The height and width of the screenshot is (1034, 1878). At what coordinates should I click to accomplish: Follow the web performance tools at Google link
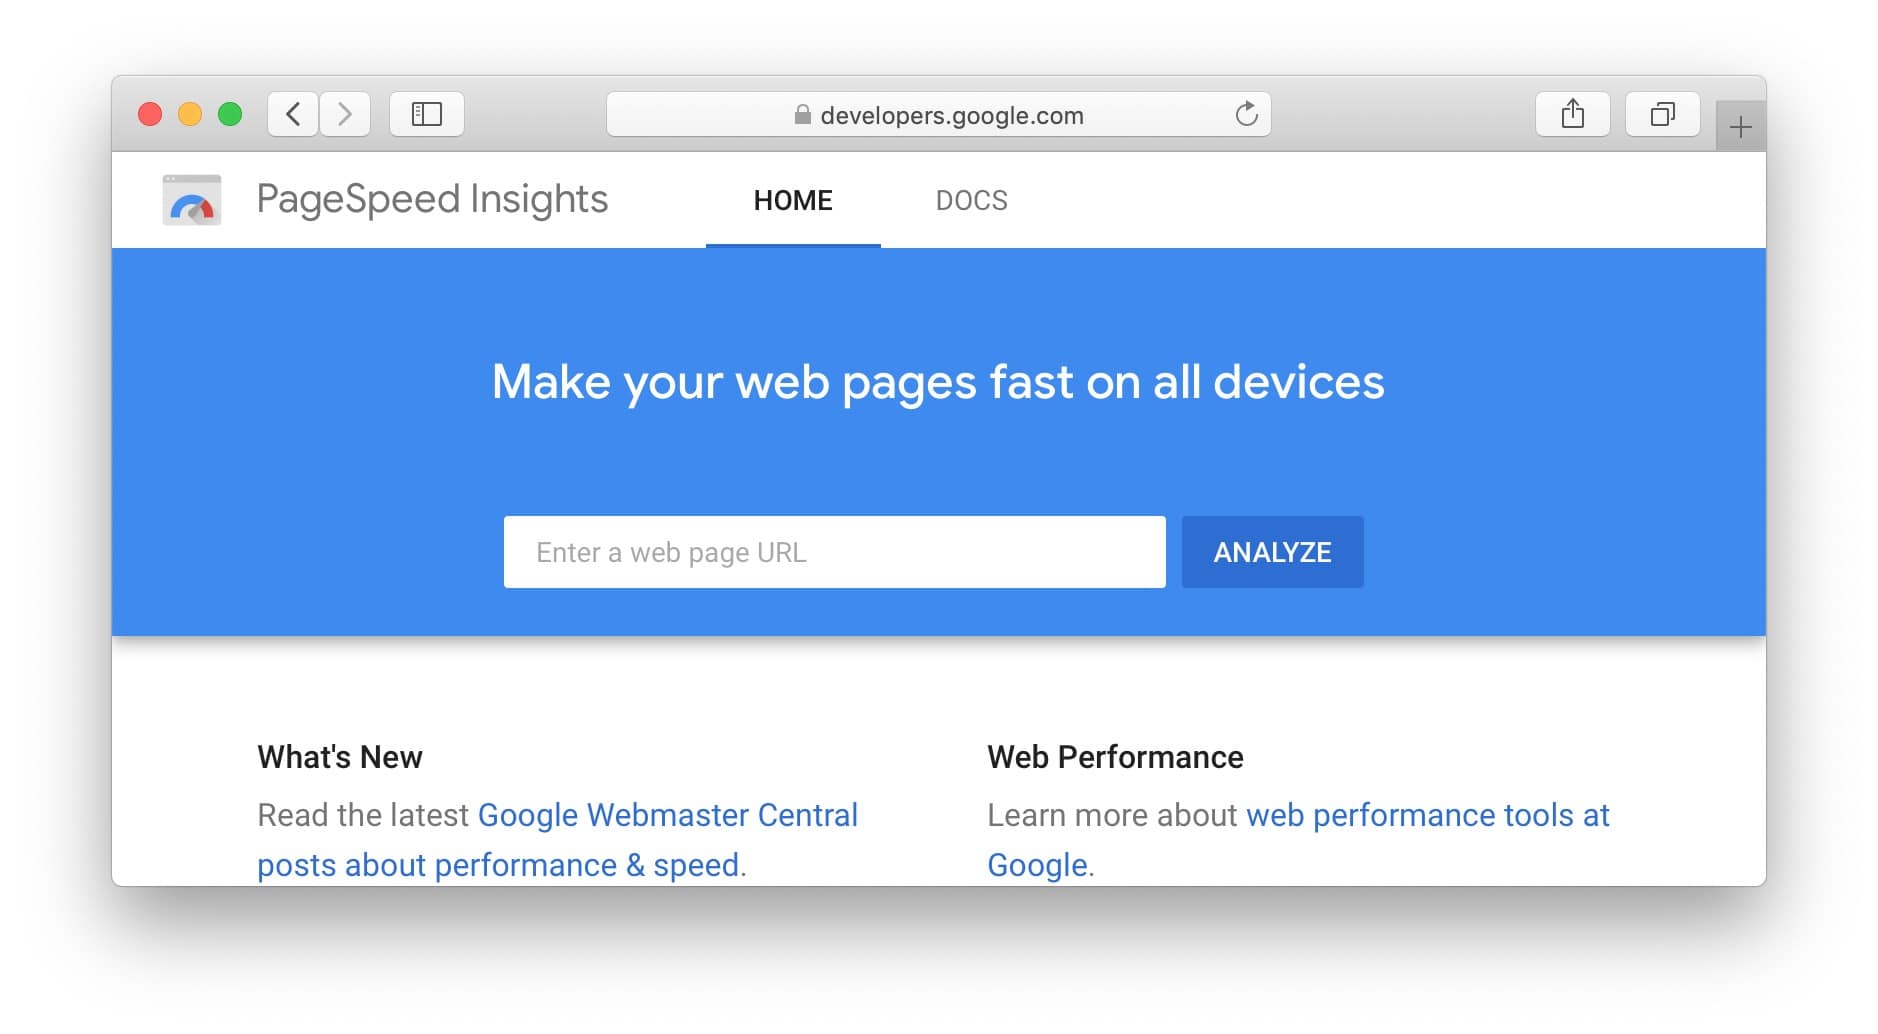tap(1427, 815)
